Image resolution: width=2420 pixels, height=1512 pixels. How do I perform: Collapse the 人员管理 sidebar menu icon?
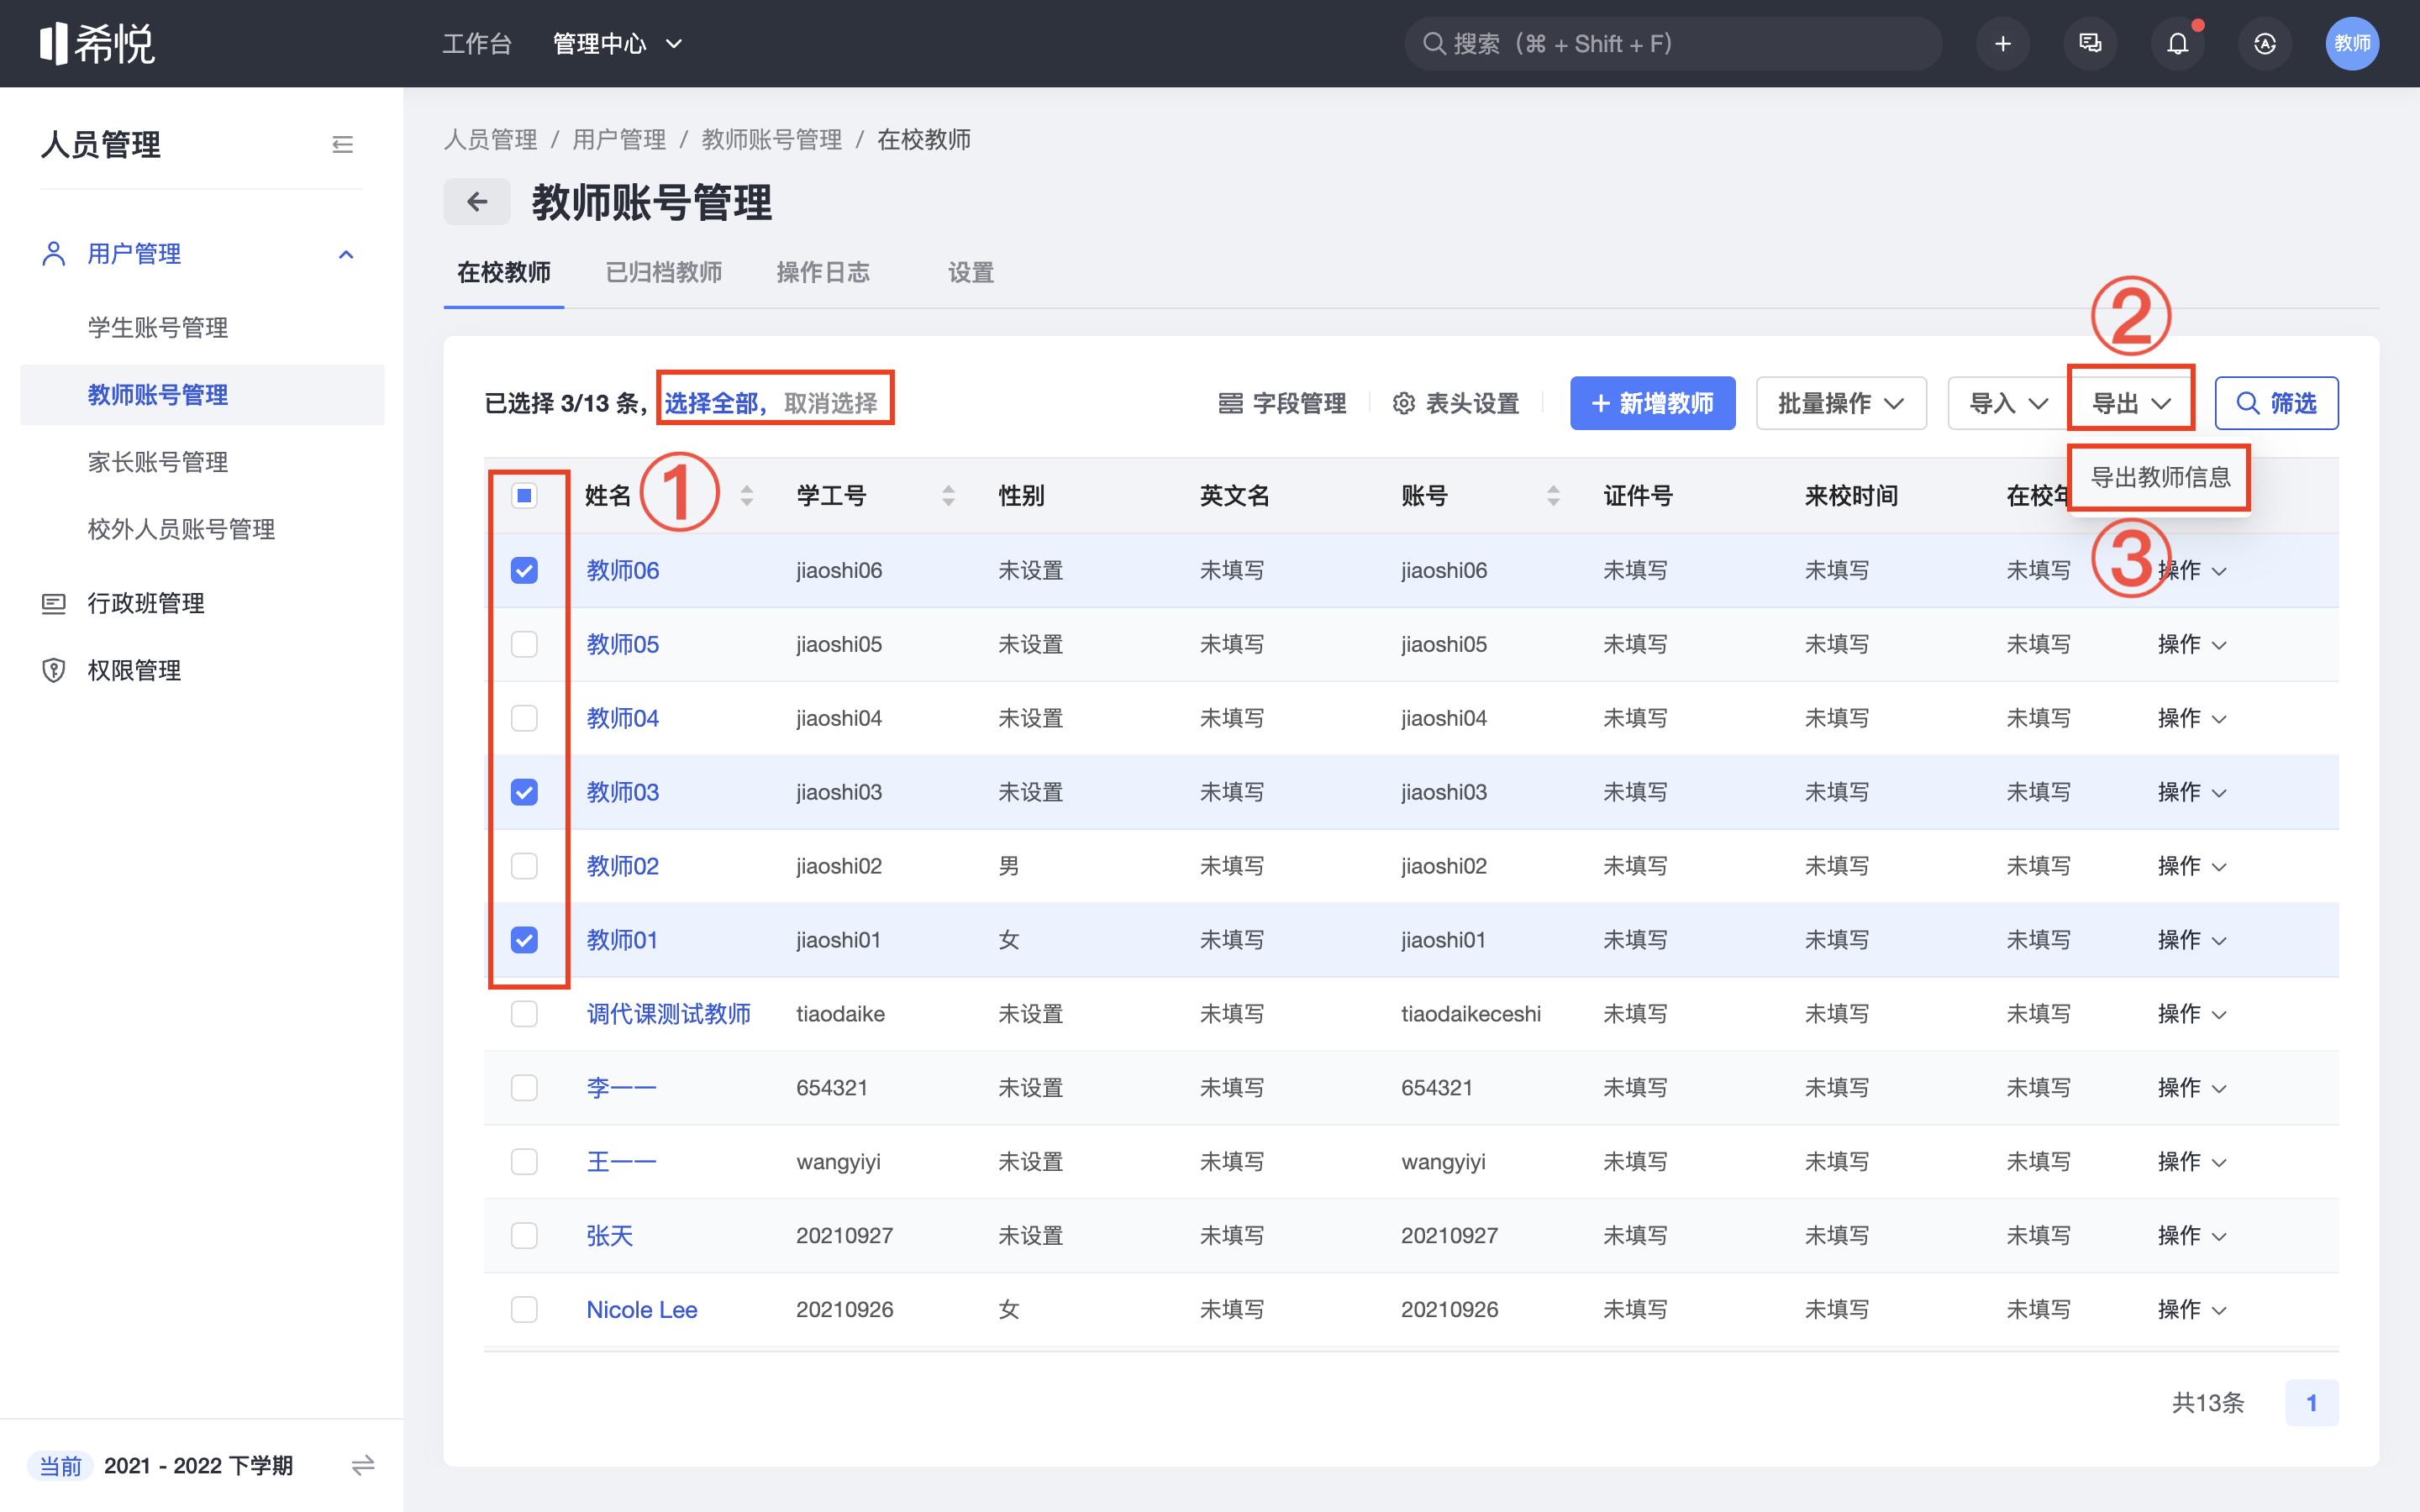(x=342, y=145)
